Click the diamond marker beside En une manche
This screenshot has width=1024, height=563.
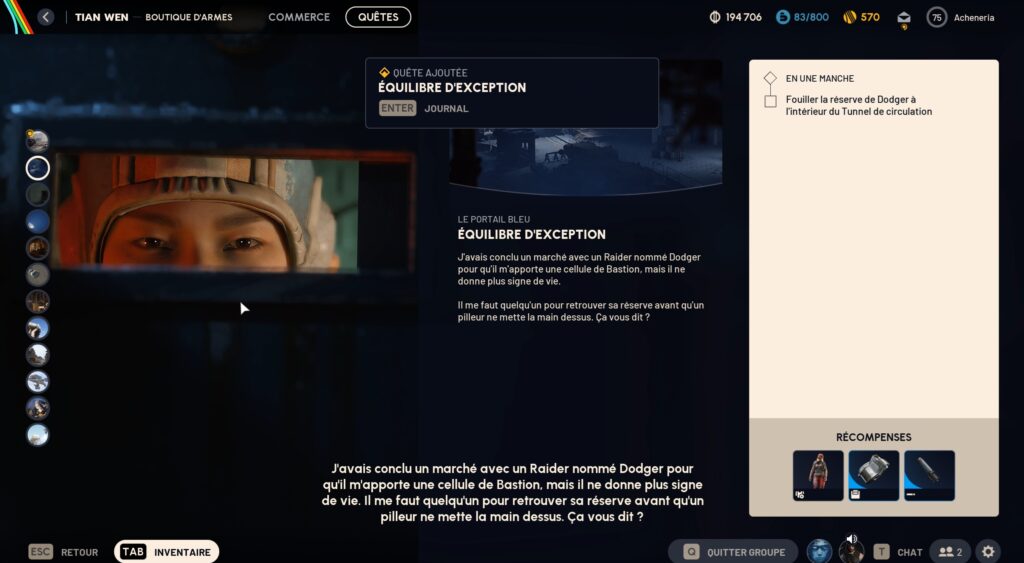click(x=770, y=78)
